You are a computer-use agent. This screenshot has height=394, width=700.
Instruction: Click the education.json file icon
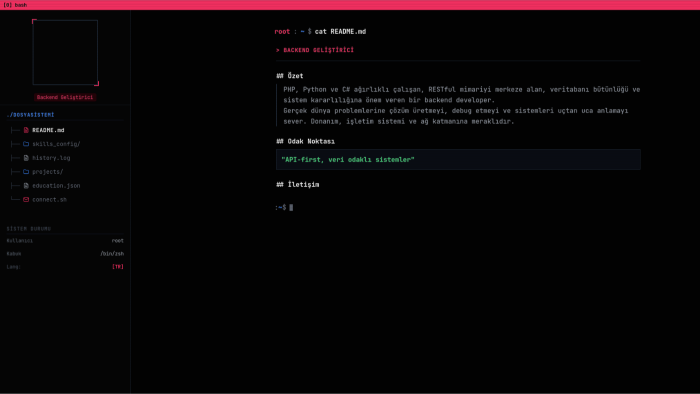click(x=26, y=186)
